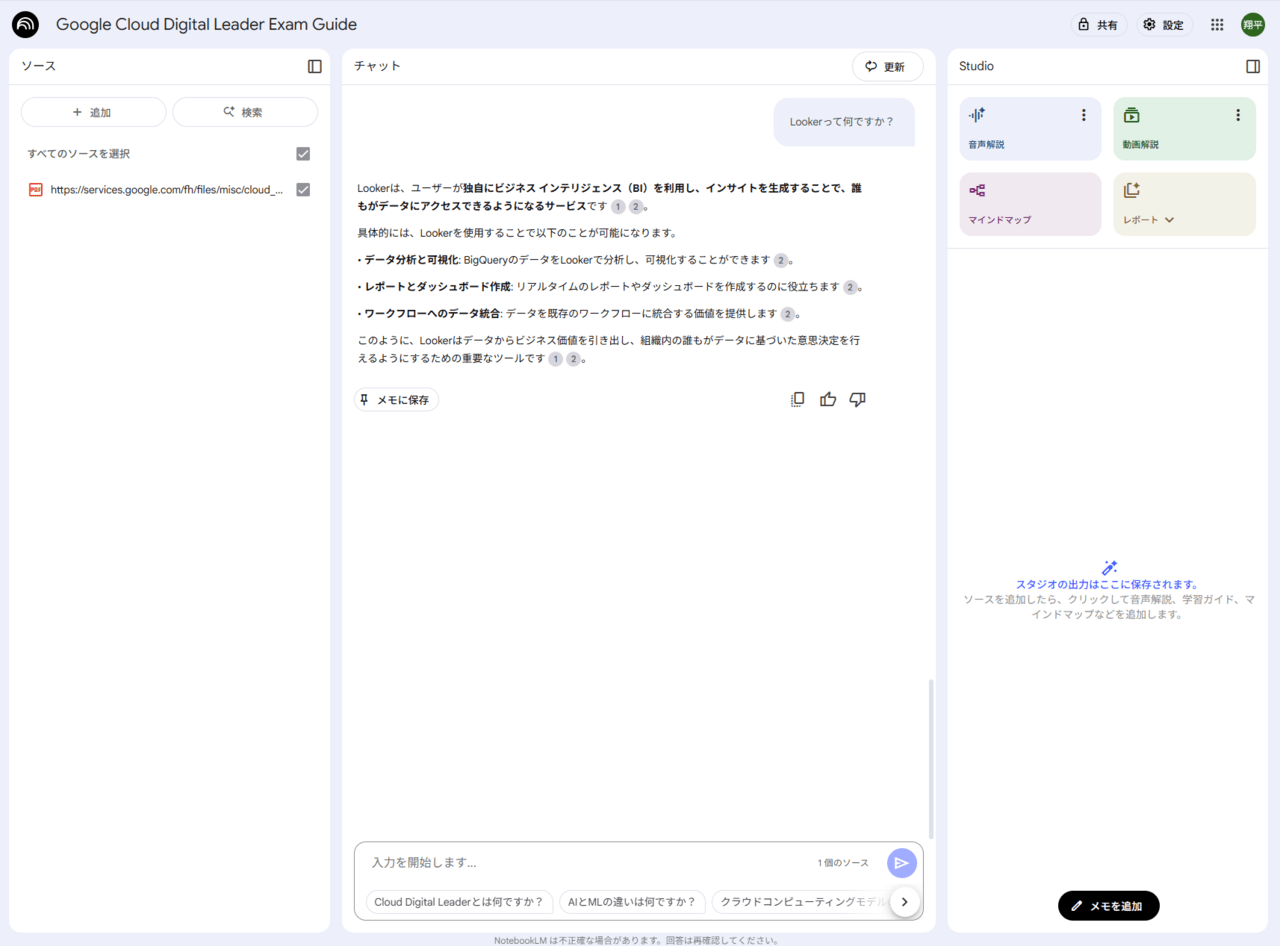Open 設定 settings button

[x=1164, y=25]
